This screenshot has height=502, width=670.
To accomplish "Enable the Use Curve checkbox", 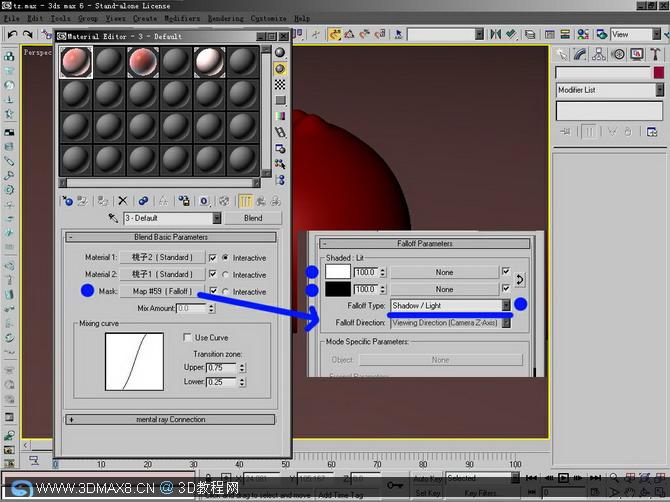I will click(187, 338).
